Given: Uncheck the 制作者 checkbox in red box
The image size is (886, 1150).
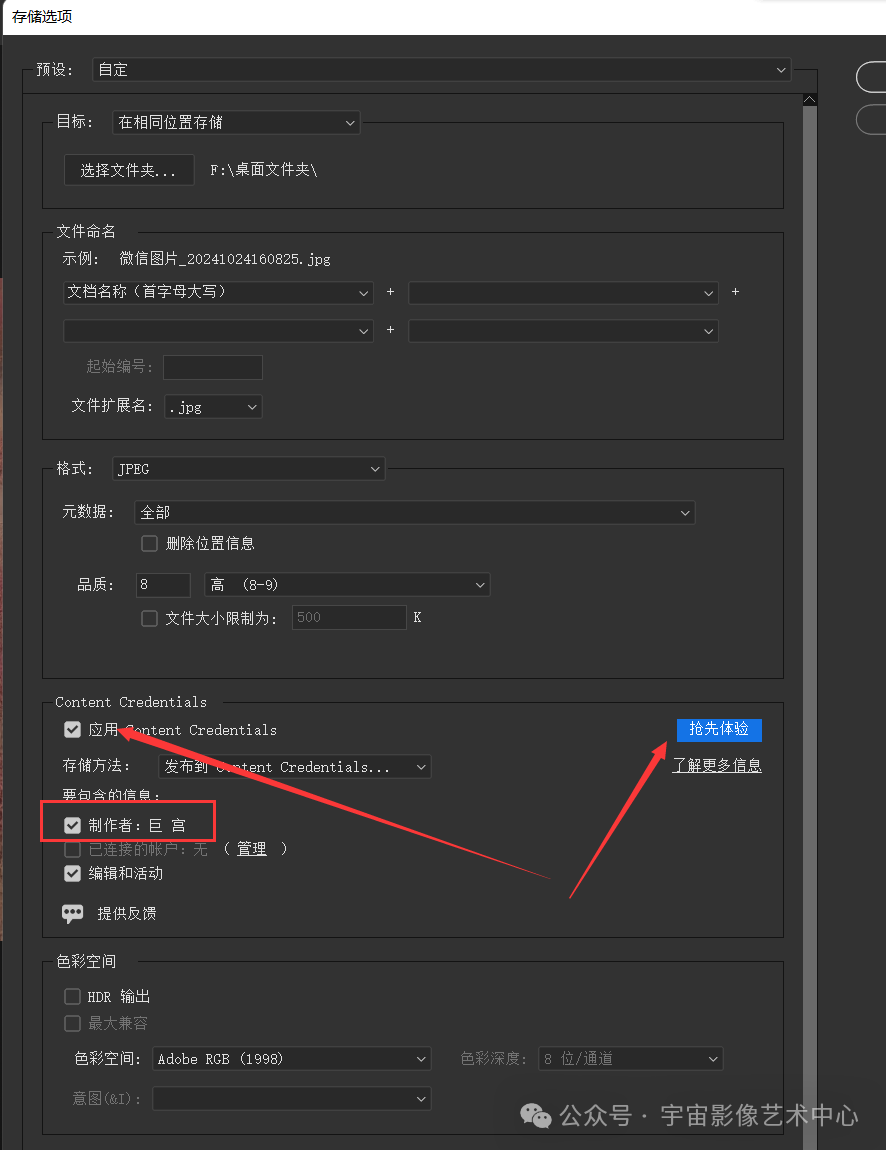Looking at the screenshot, I should tap(72, 826).
